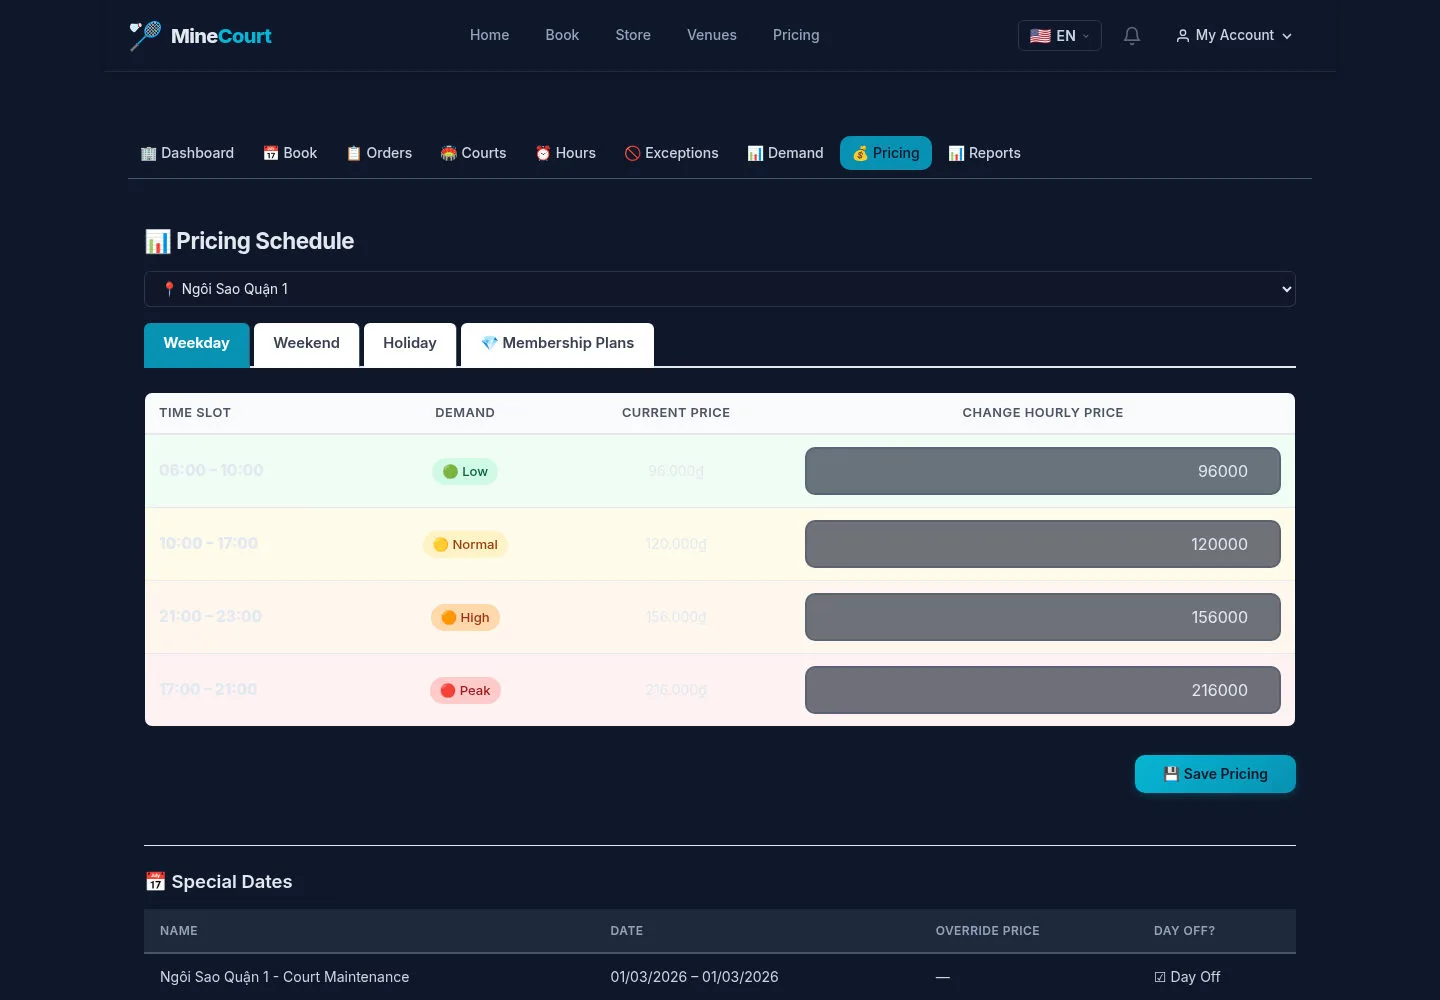Switch to the Holiday tab
Image resolution: width=1440 pixels, height=1000 pixels.
[x=410, y=344]
